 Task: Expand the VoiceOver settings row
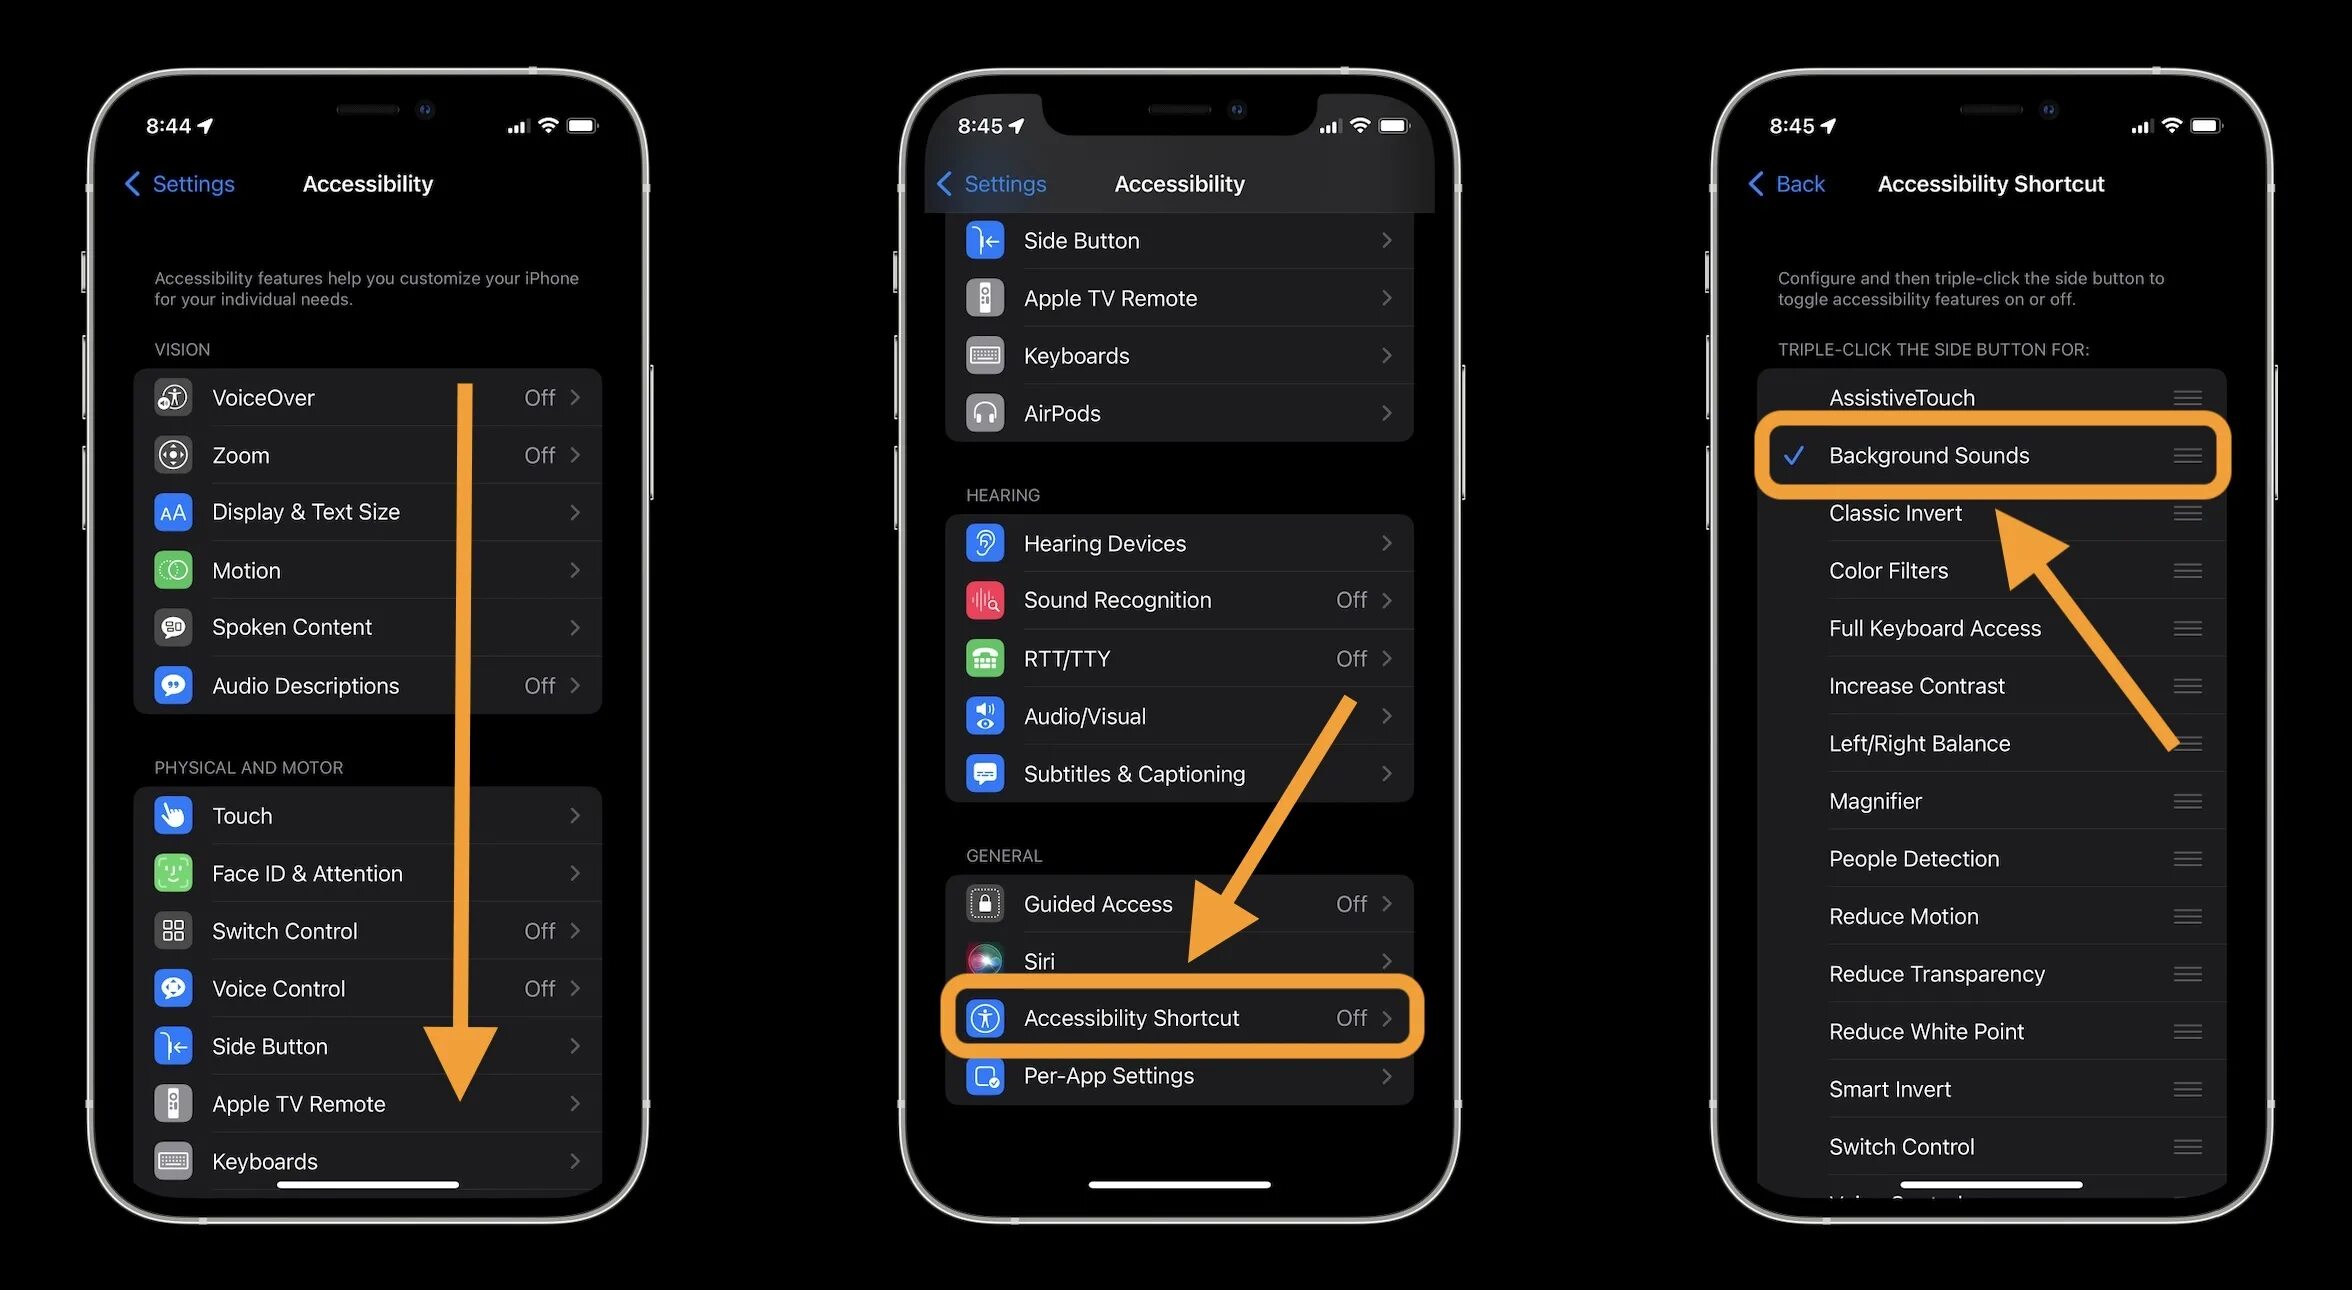click(x=365, y=396)
